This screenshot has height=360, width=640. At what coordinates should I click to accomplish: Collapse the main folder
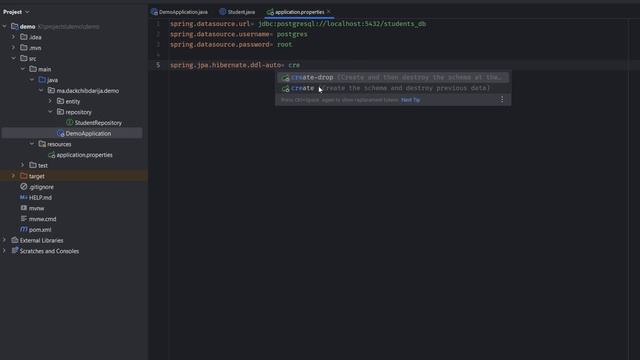click(23, 69)
